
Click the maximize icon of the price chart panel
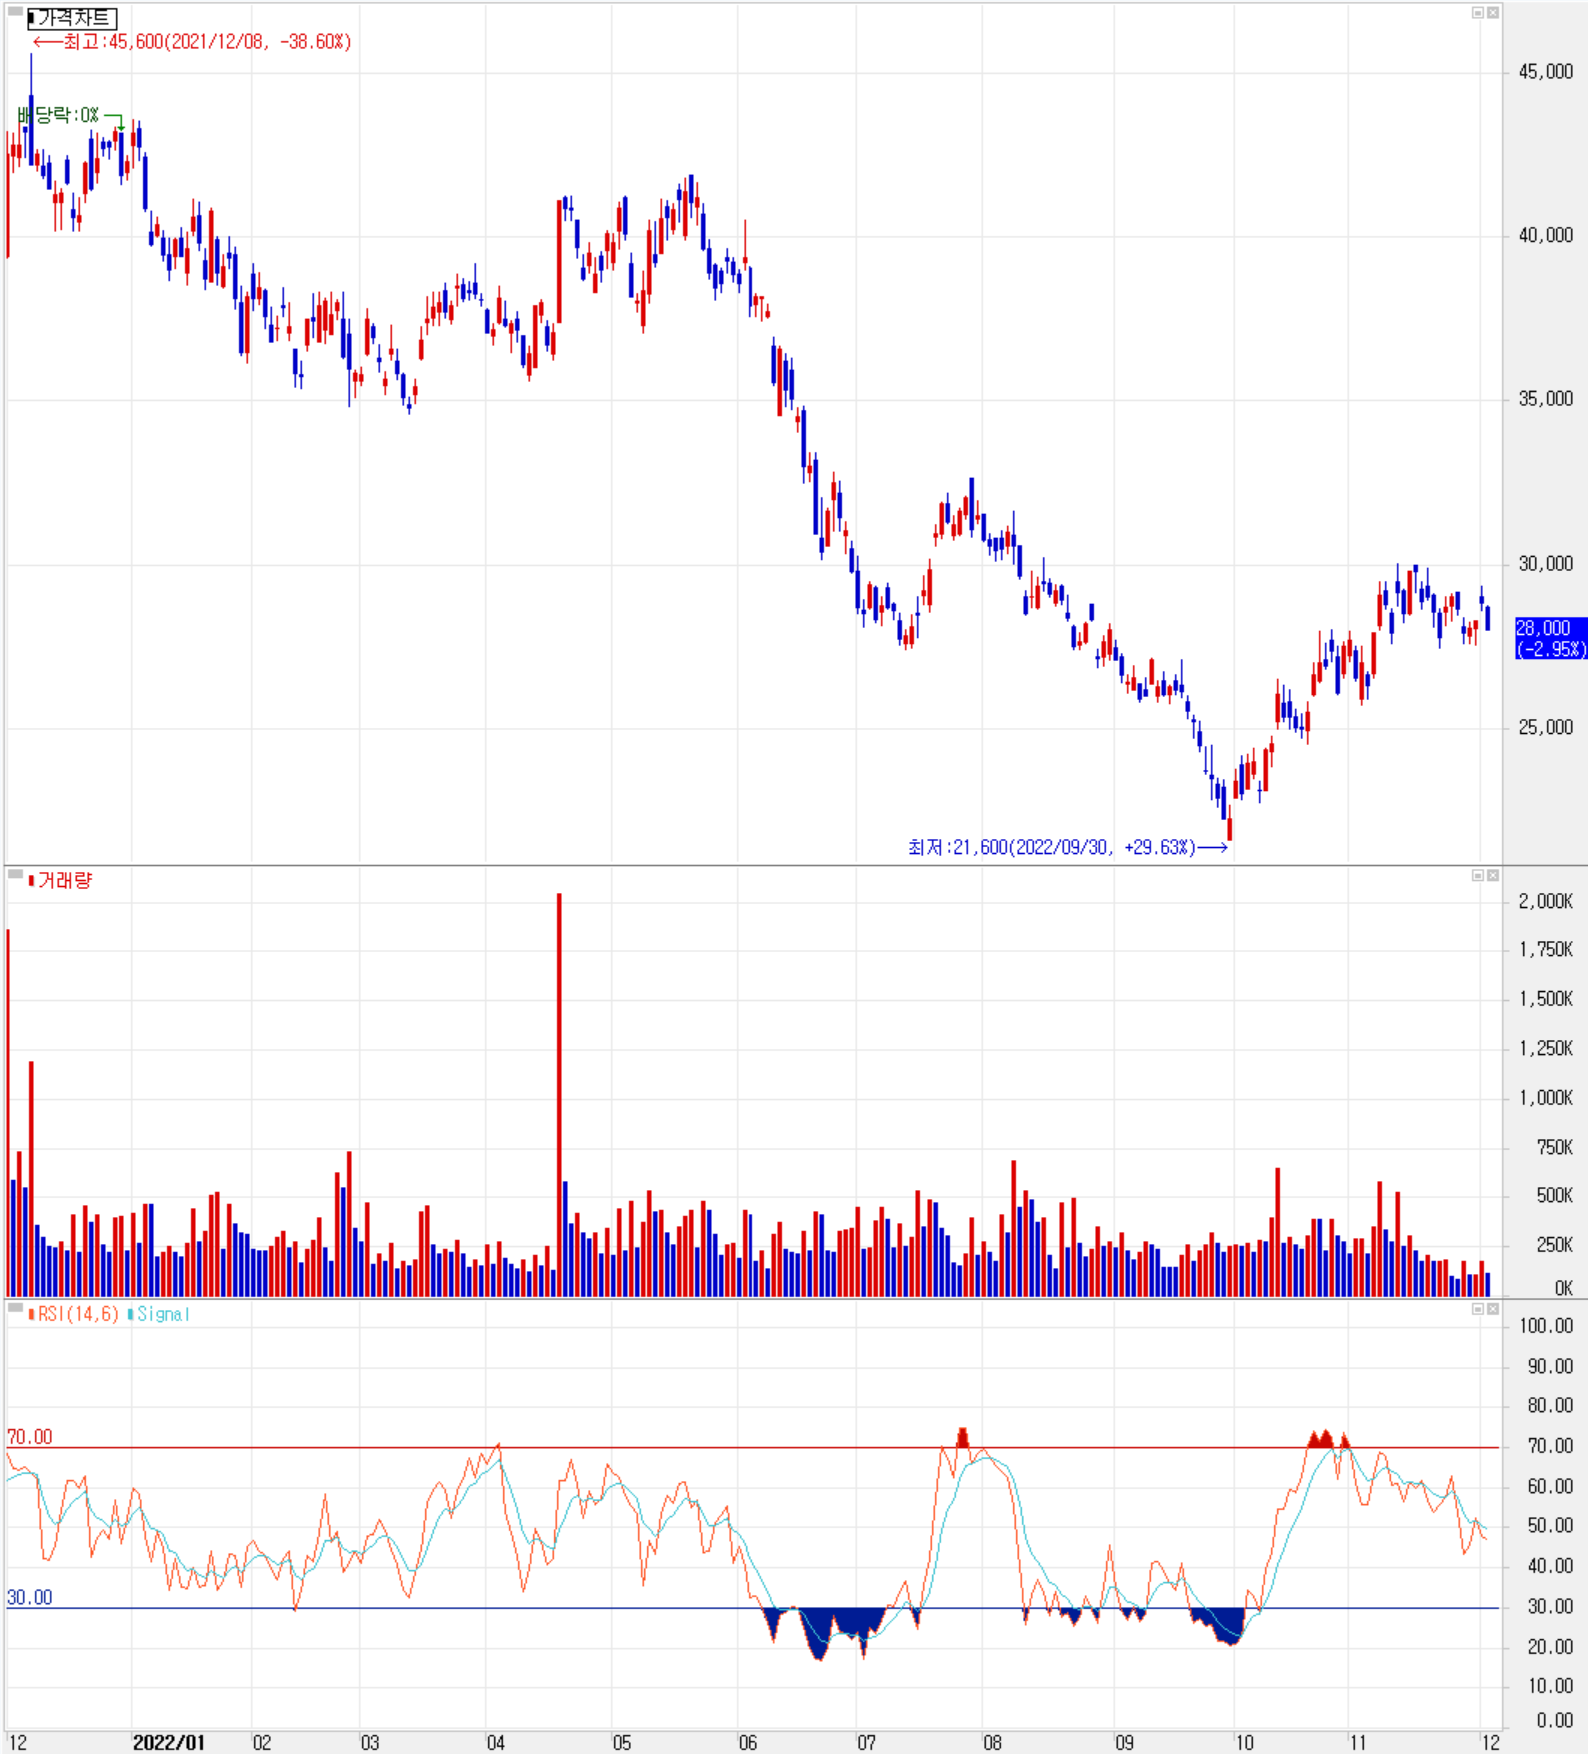(x=1477, y=13)
